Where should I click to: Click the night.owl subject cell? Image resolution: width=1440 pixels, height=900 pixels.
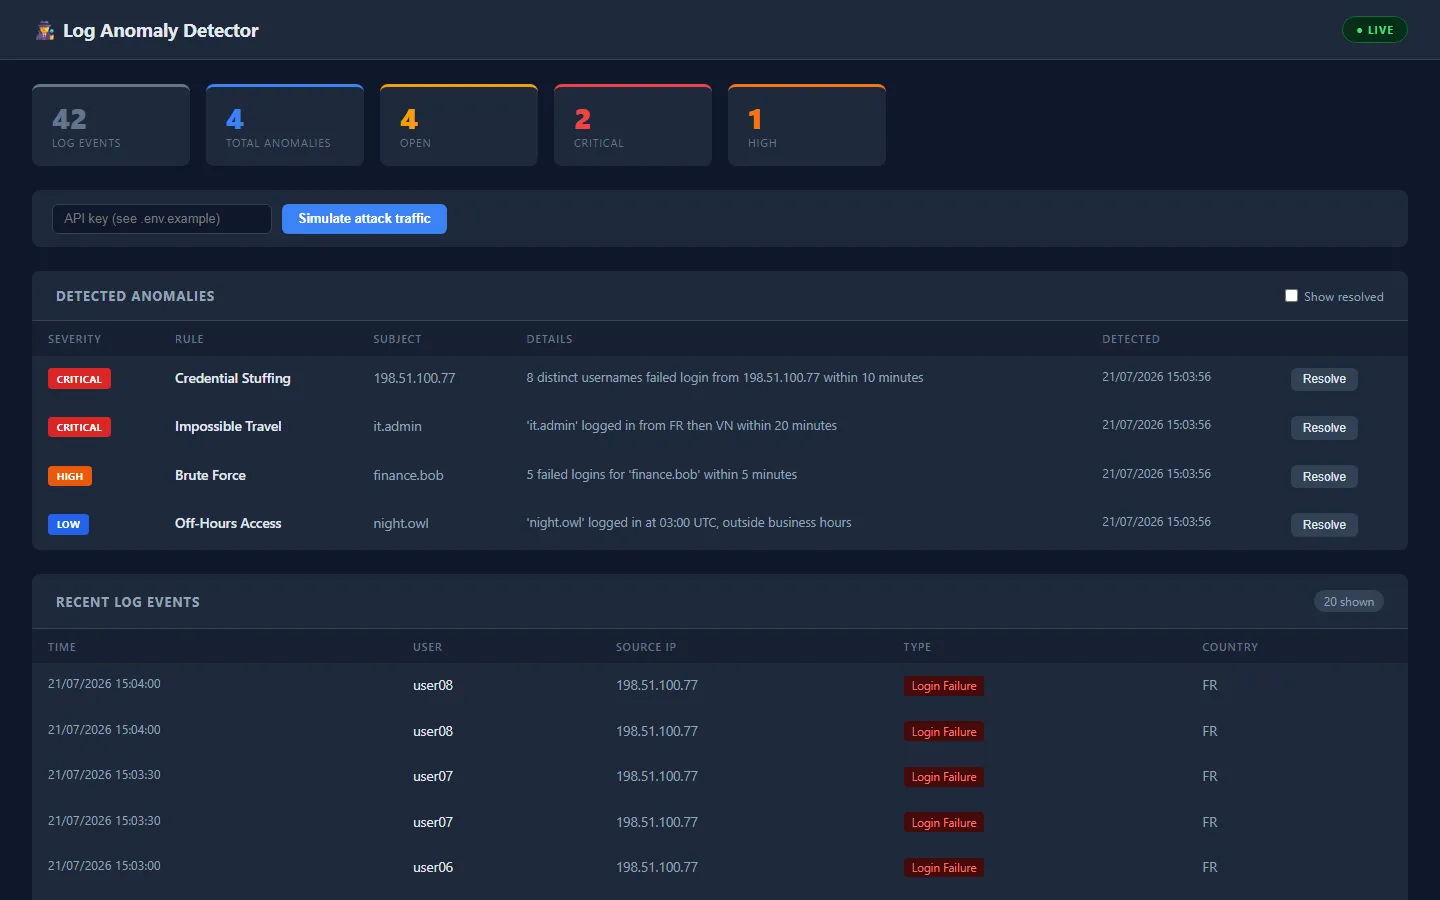pos(401,523)
